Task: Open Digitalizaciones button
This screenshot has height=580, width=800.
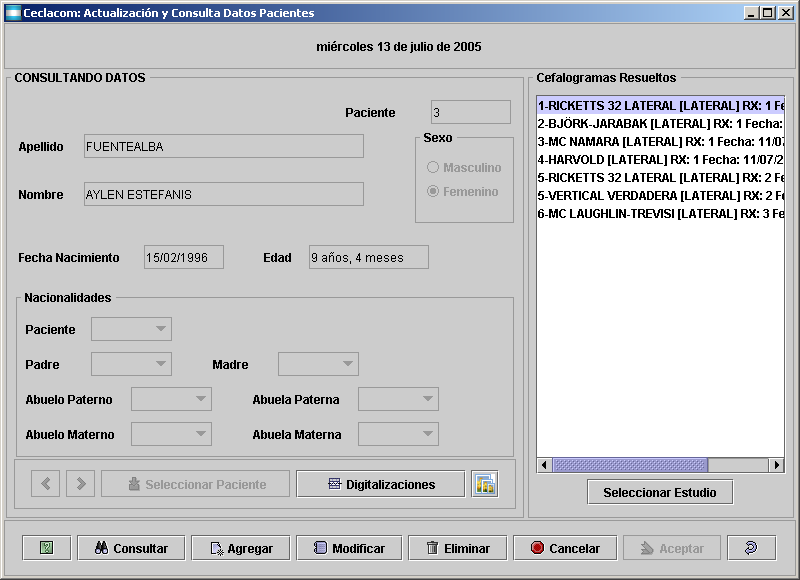Action: point(381,484)
